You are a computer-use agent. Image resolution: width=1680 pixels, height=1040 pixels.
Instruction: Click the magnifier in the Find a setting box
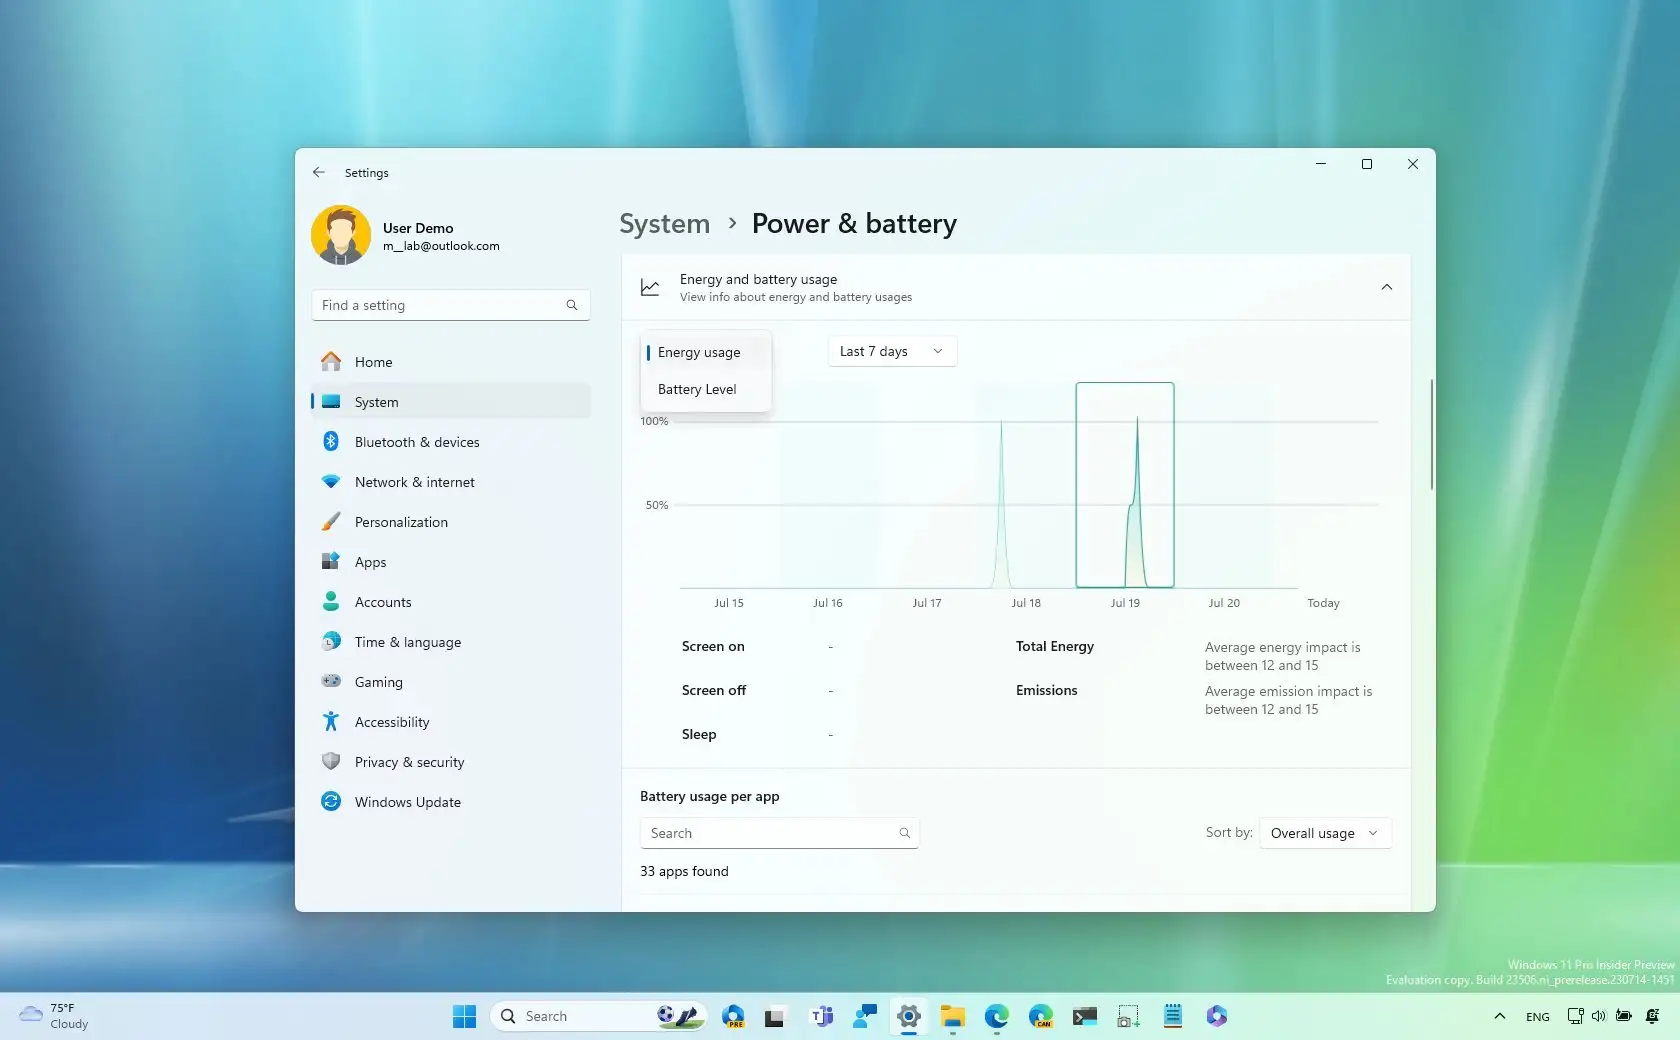pyautogui.click(x=571, y=305)
